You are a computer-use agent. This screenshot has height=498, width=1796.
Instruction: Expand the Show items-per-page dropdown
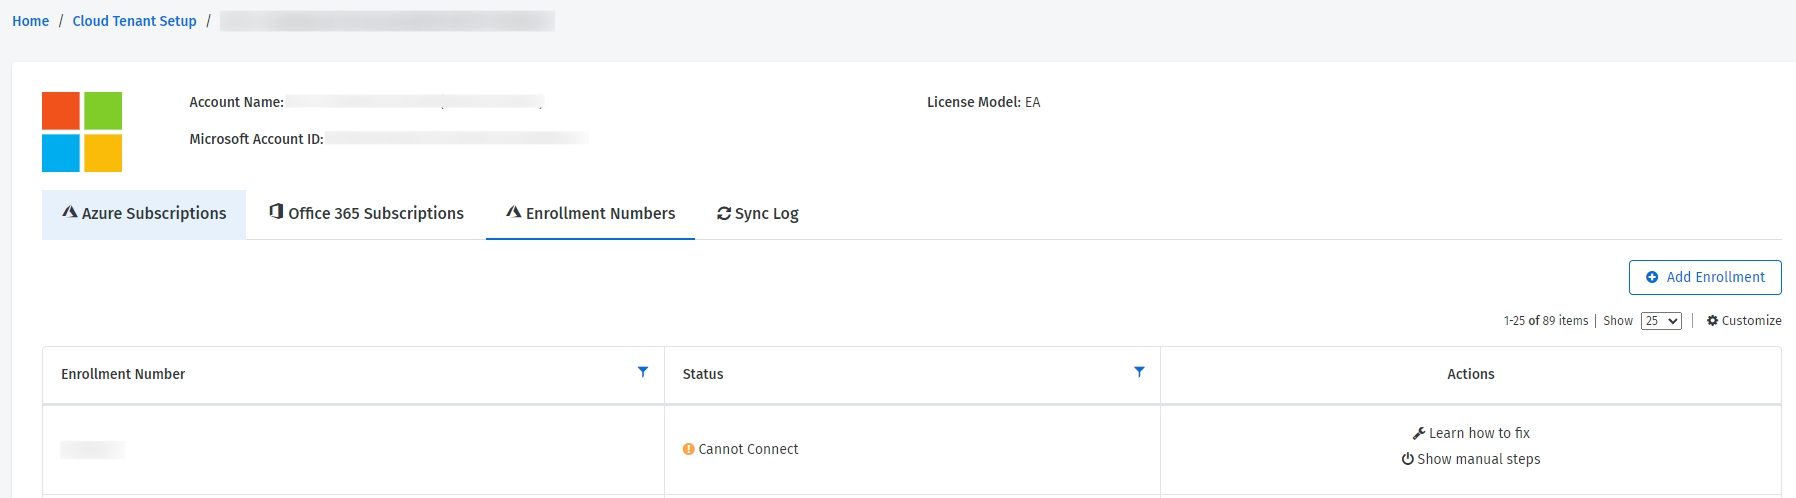(1660, 321)
